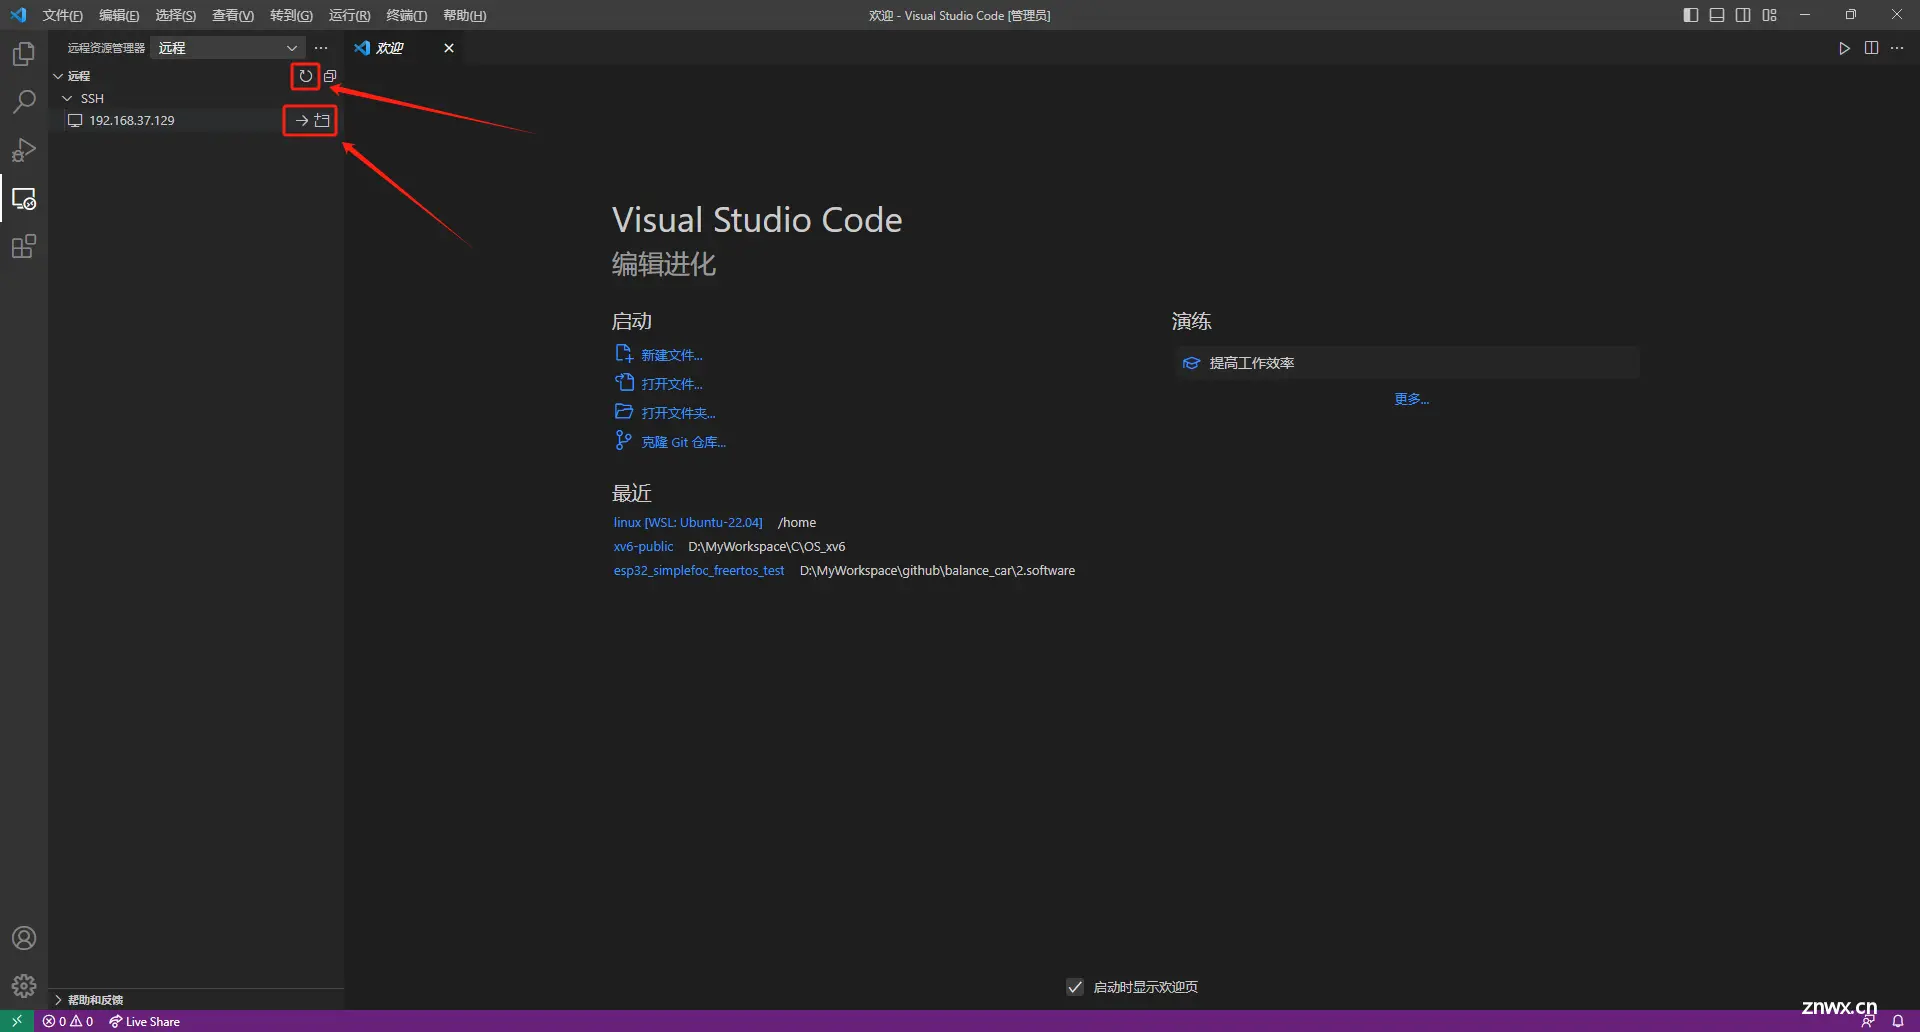
Task: Click 克隆 Git 仓库... link
Action: point(683,442)
